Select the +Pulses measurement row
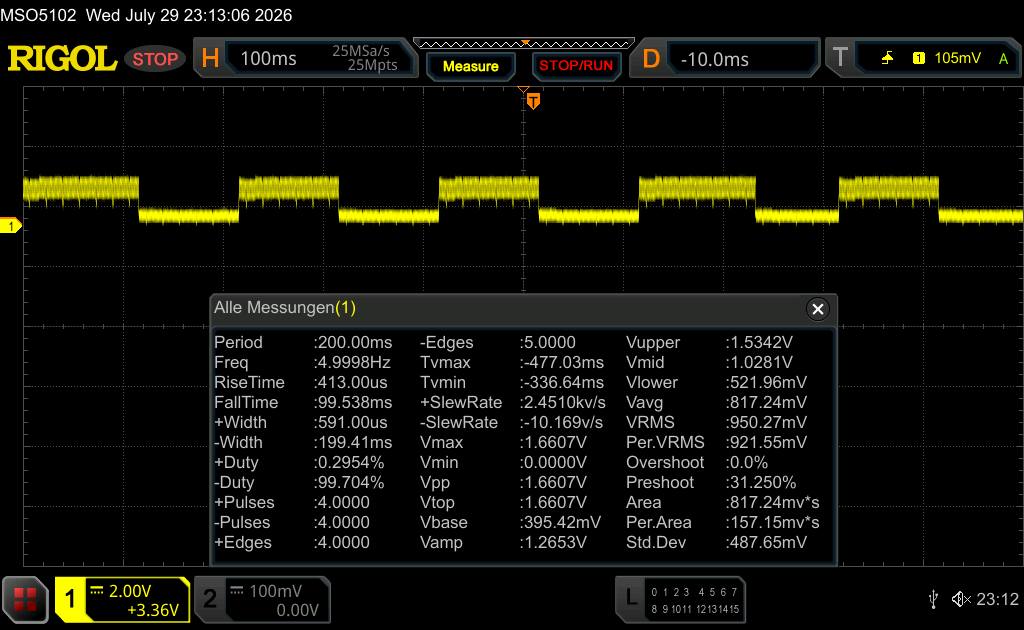The width and height of the screenshot is (1024, 630). click(292, 503)
